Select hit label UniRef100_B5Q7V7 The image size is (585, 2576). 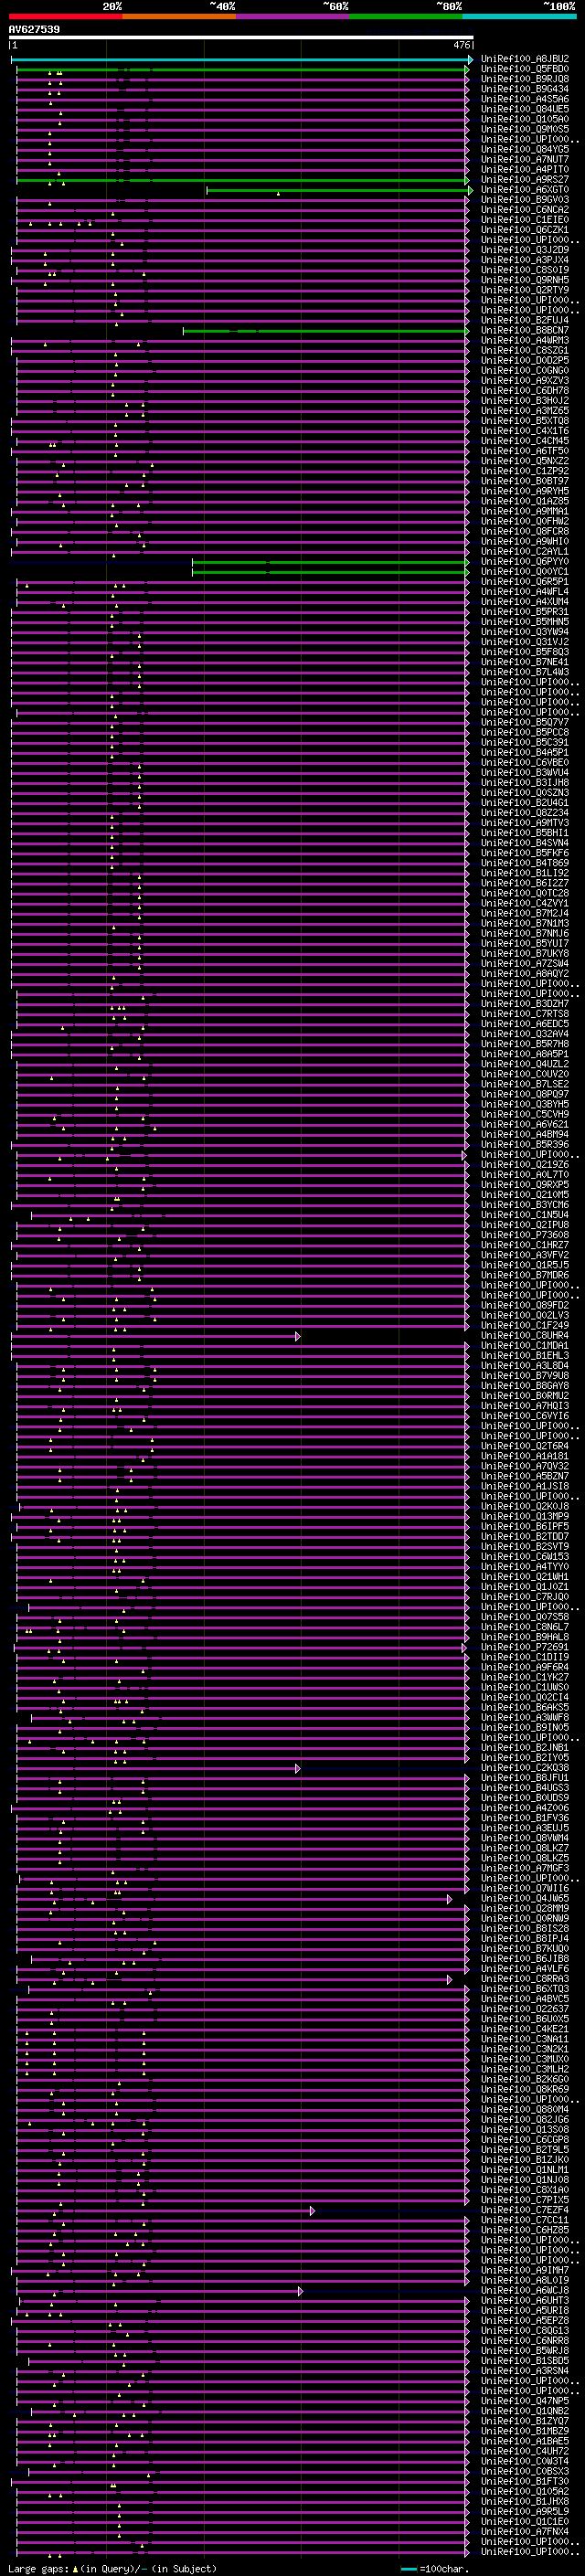coord(524,723)
